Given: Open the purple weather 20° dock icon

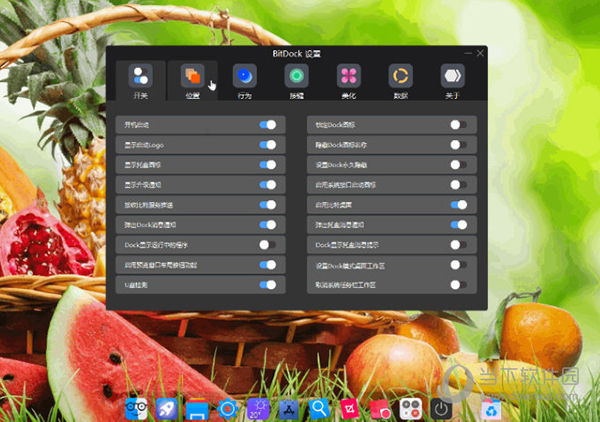Looking at the screenshot, I should pos(258,408).
